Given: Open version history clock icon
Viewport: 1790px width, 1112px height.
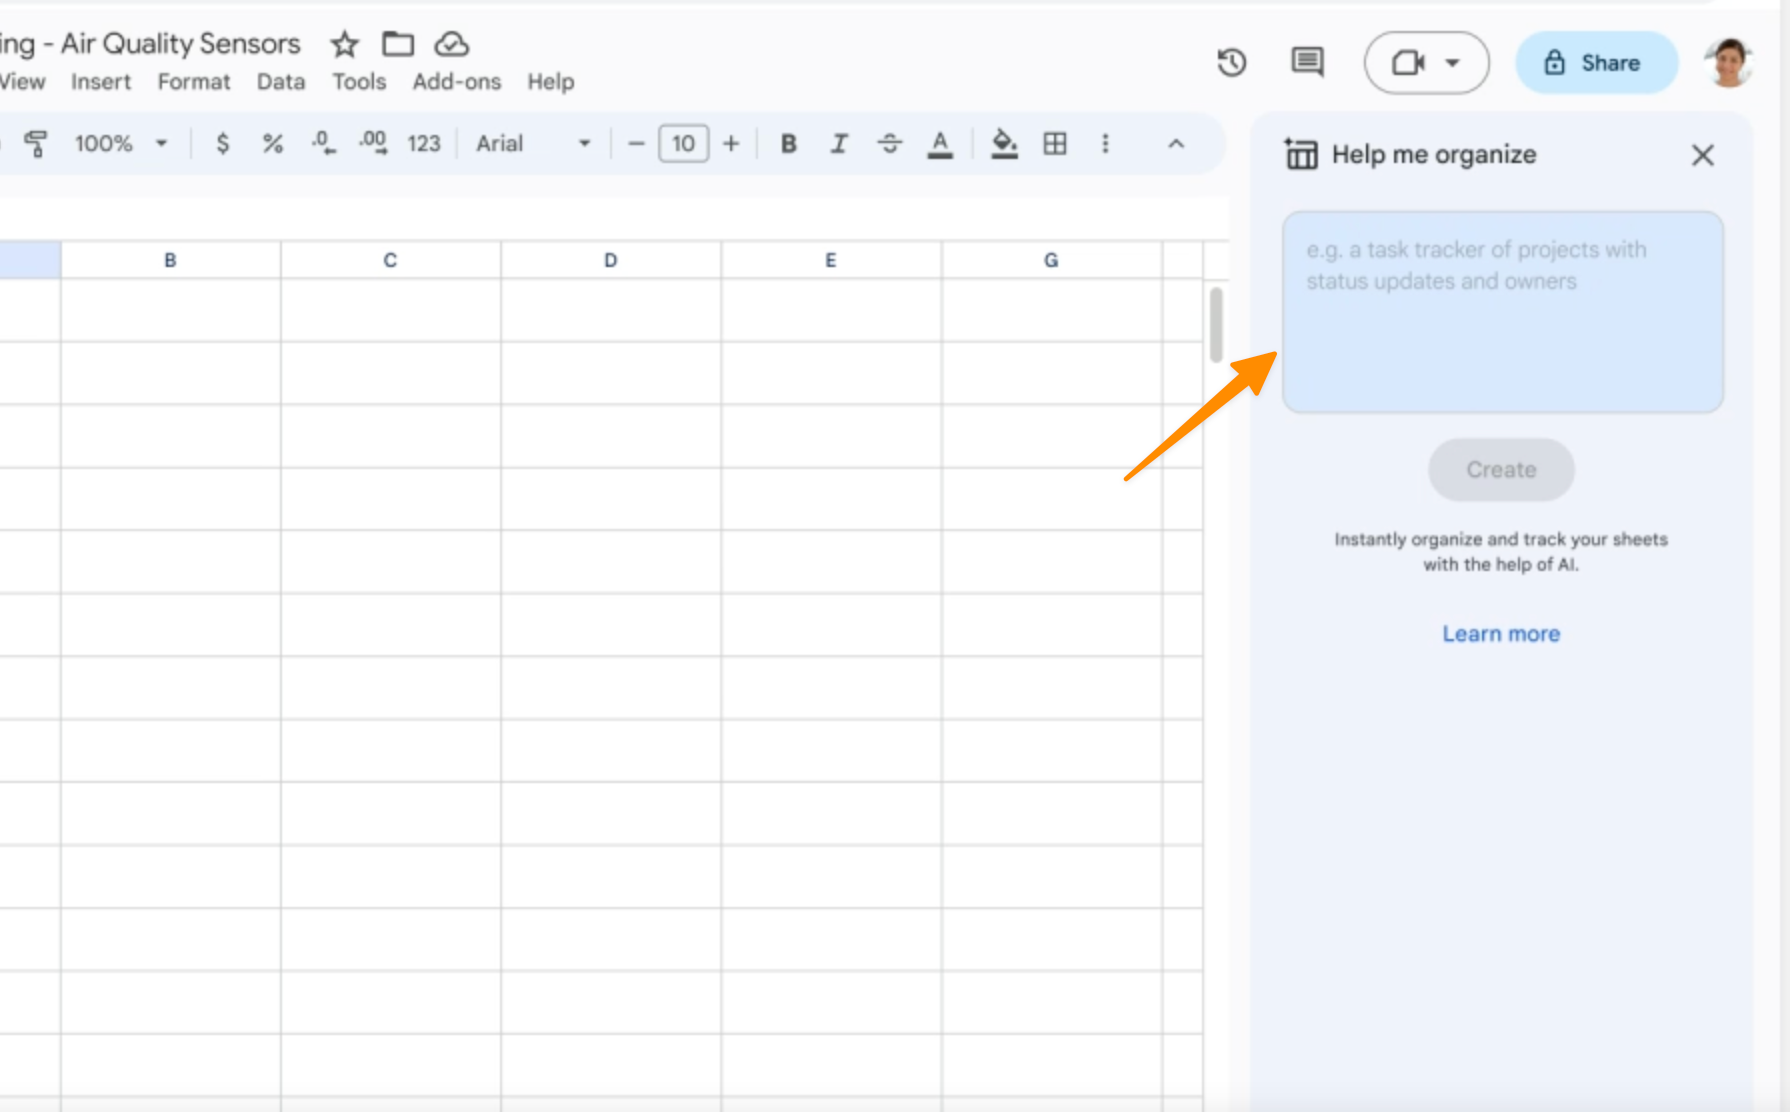Looking at the screenshot, I should point(1231,63).
